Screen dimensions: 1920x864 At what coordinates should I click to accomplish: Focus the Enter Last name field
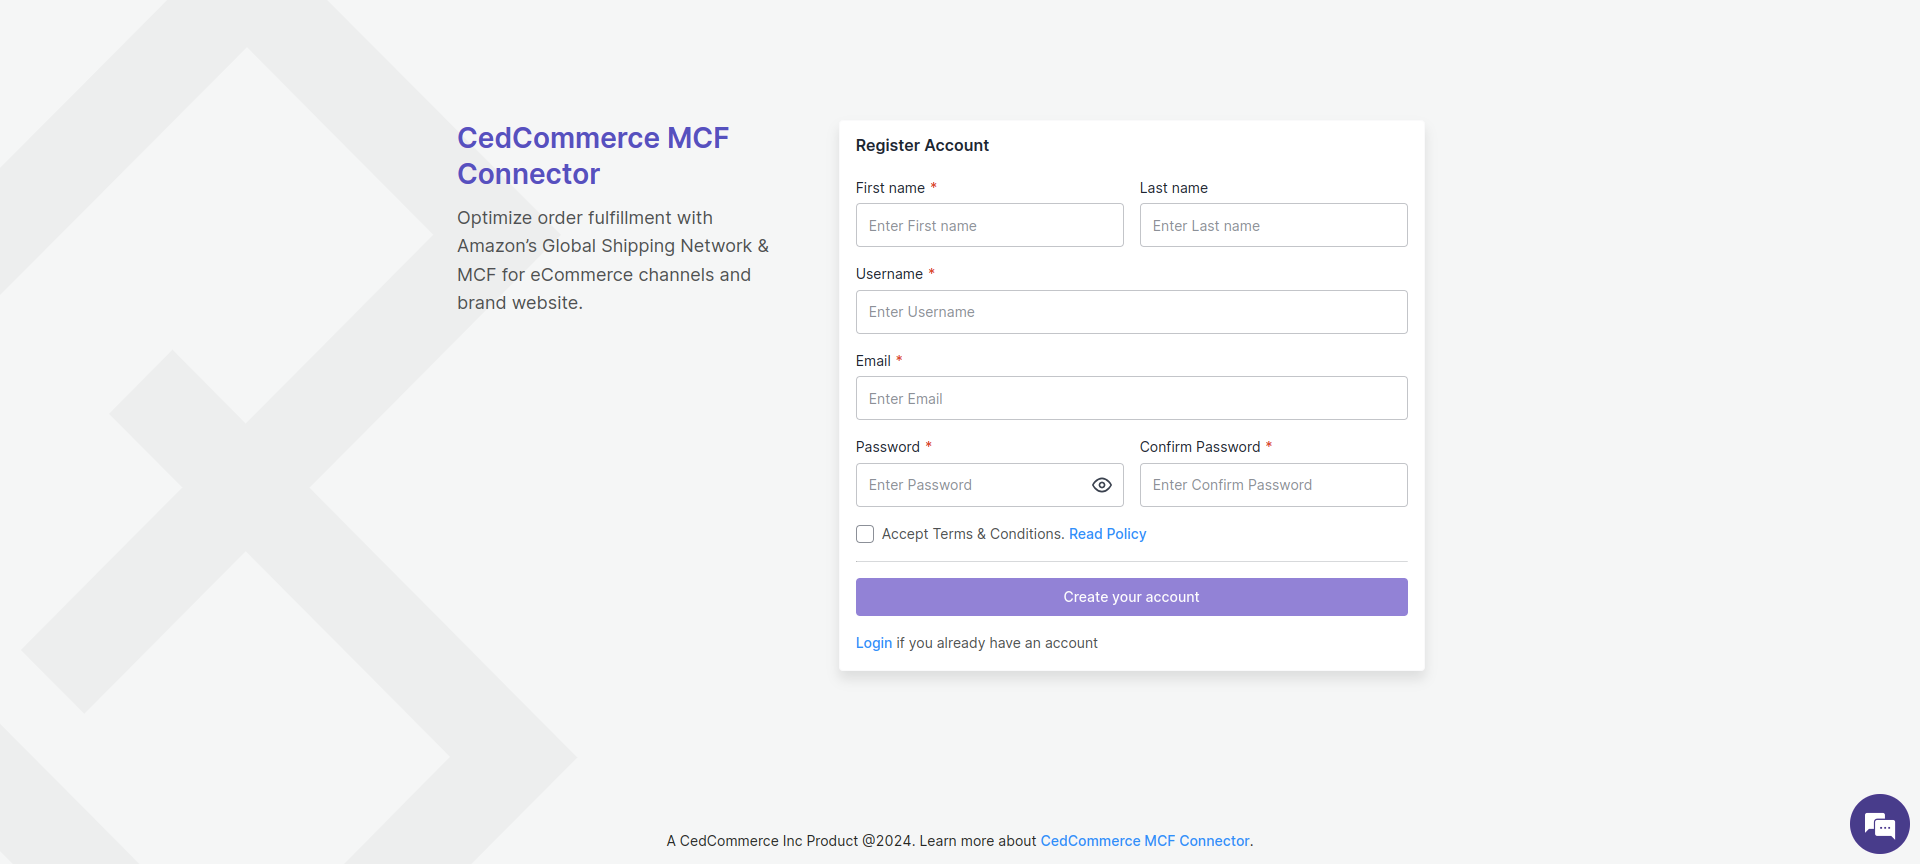coord(1273,226)
